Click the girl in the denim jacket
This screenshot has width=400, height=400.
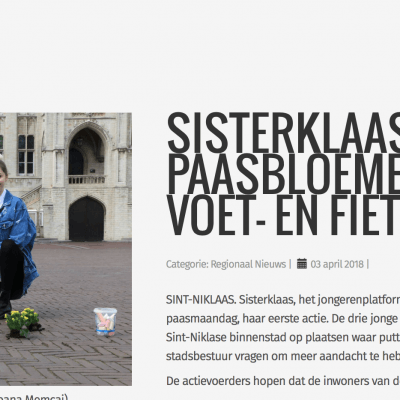[x=16, y=238]
